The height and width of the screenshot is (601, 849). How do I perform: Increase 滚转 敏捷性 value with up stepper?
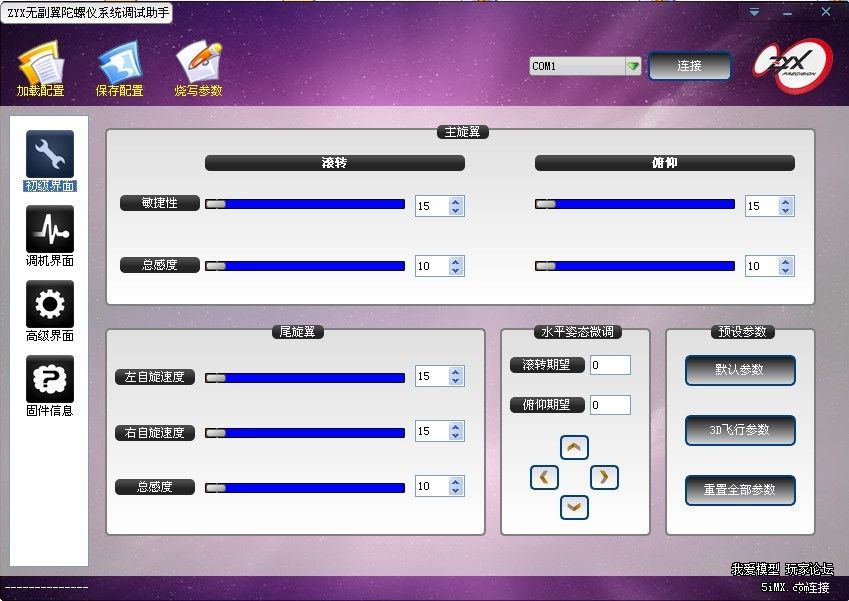point(456,201)
